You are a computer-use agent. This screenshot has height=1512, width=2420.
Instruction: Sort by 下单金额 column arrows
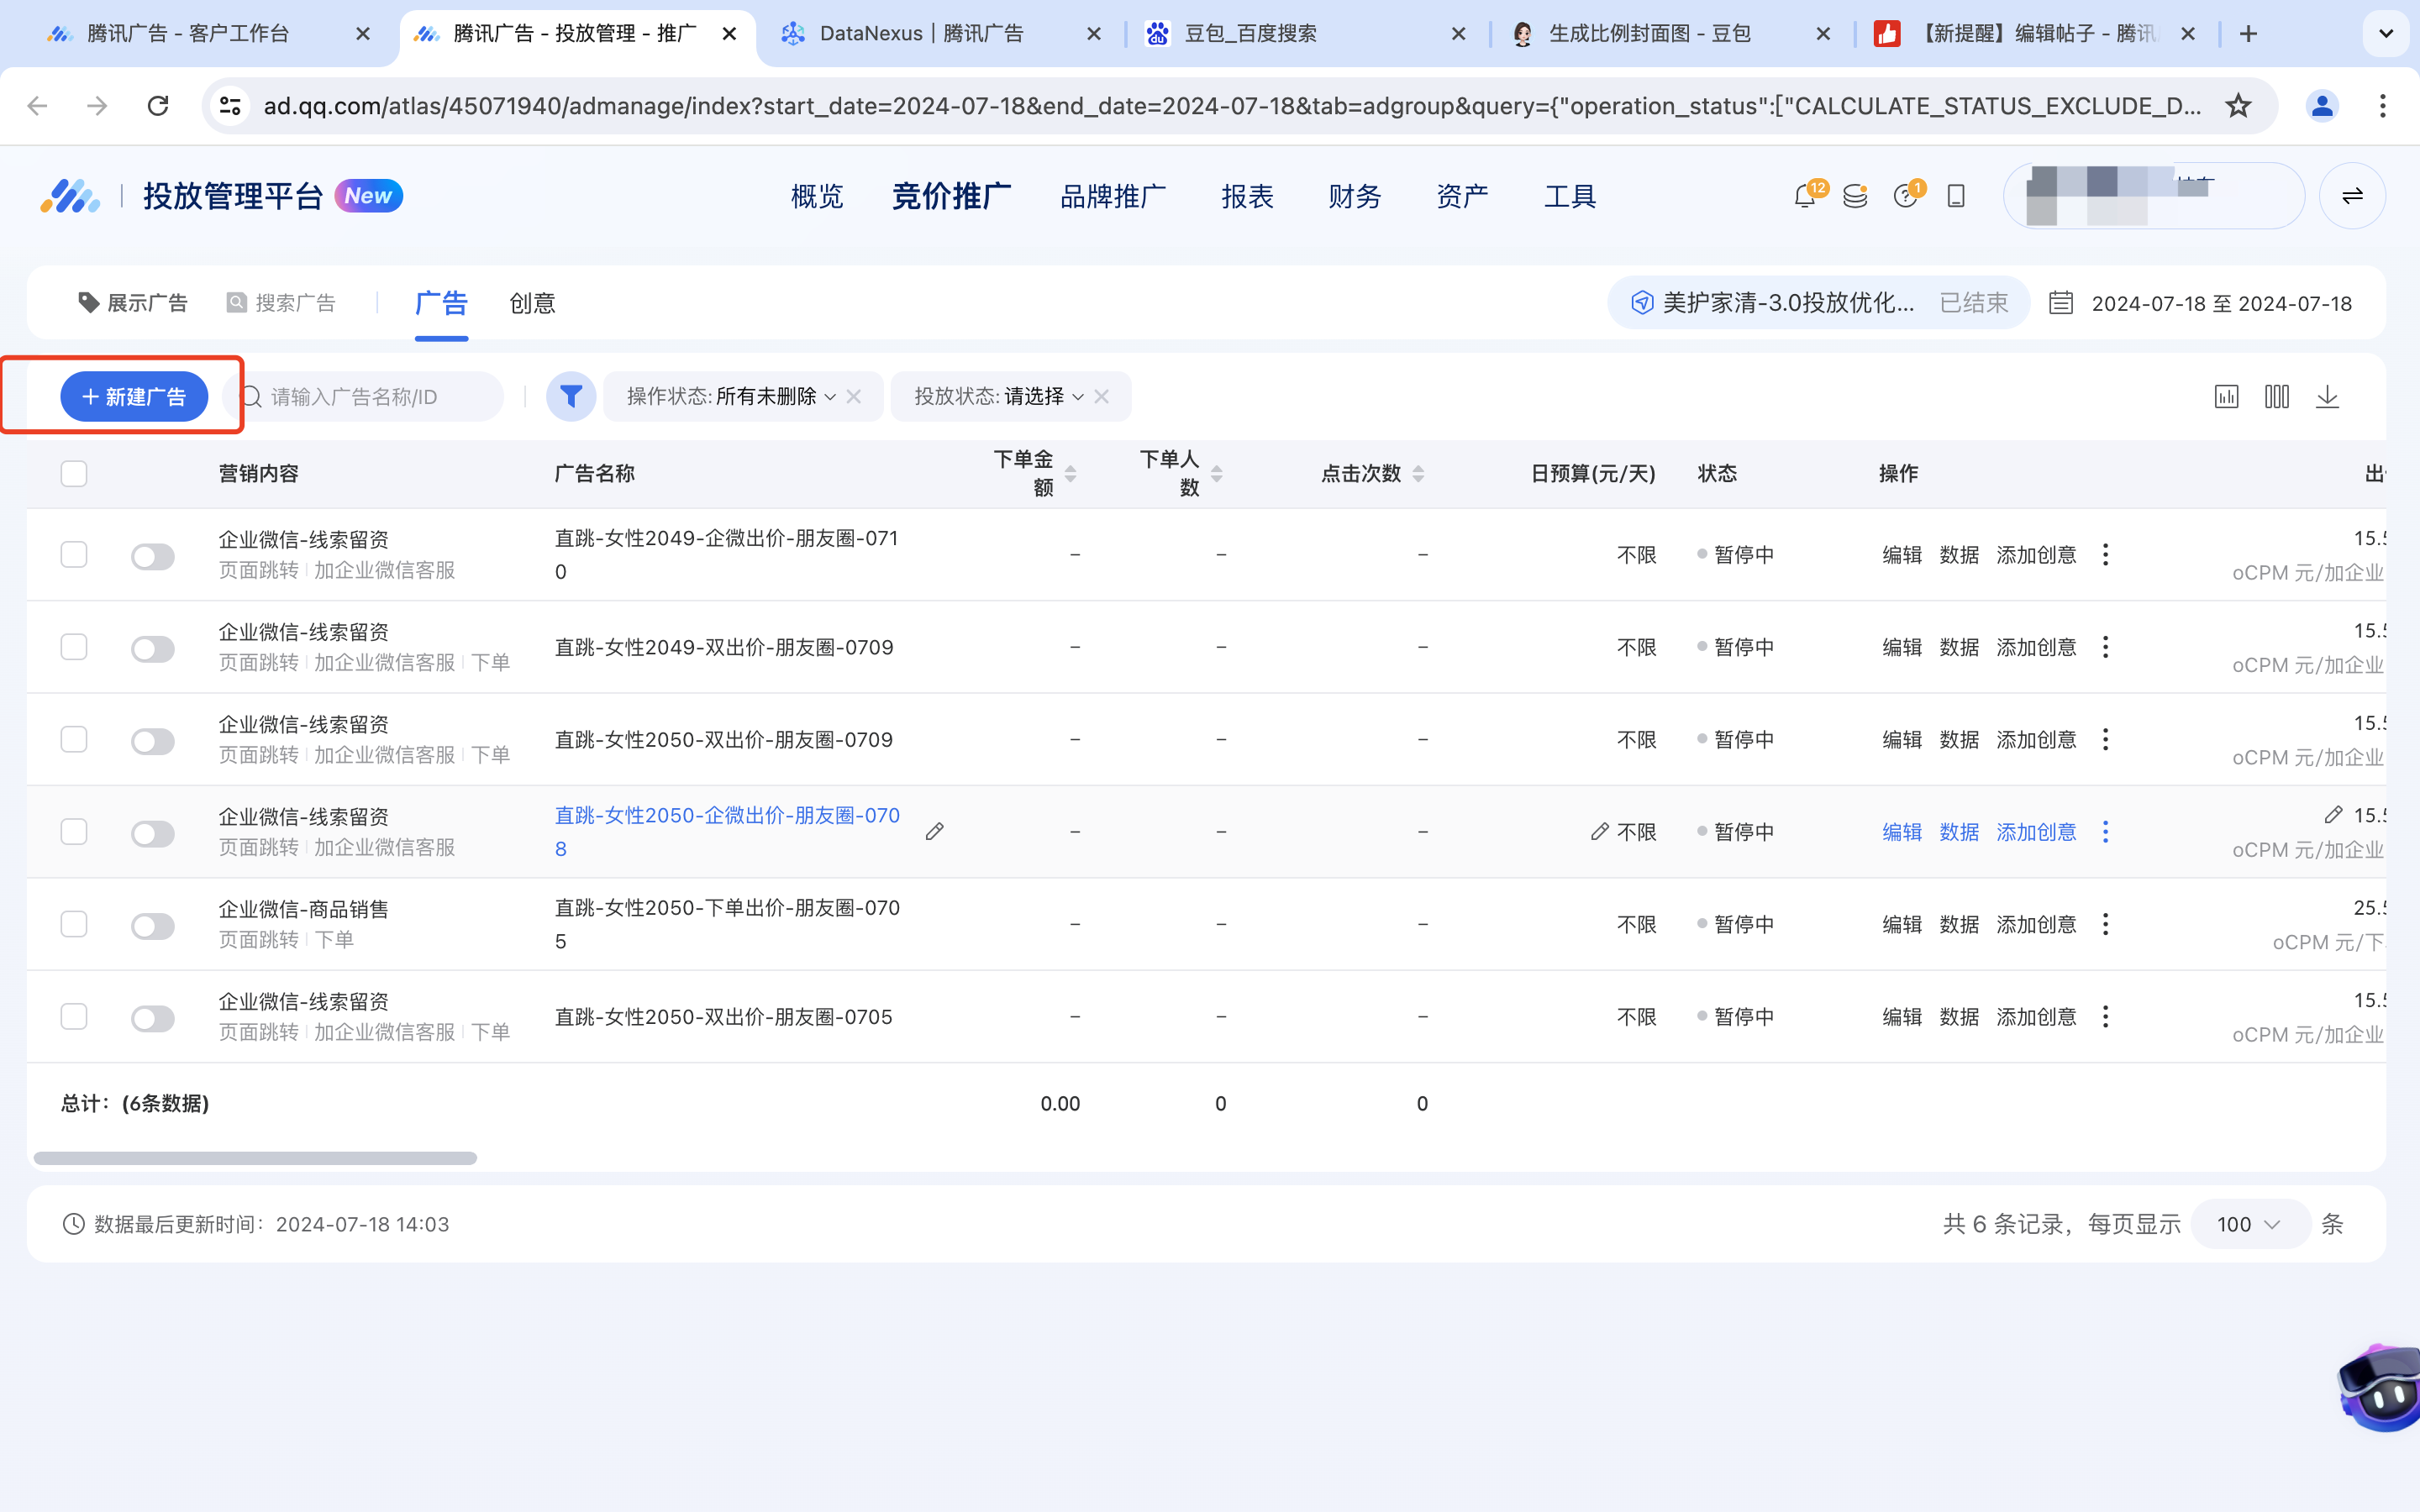pyautogui.click(x=1071, y=474)
